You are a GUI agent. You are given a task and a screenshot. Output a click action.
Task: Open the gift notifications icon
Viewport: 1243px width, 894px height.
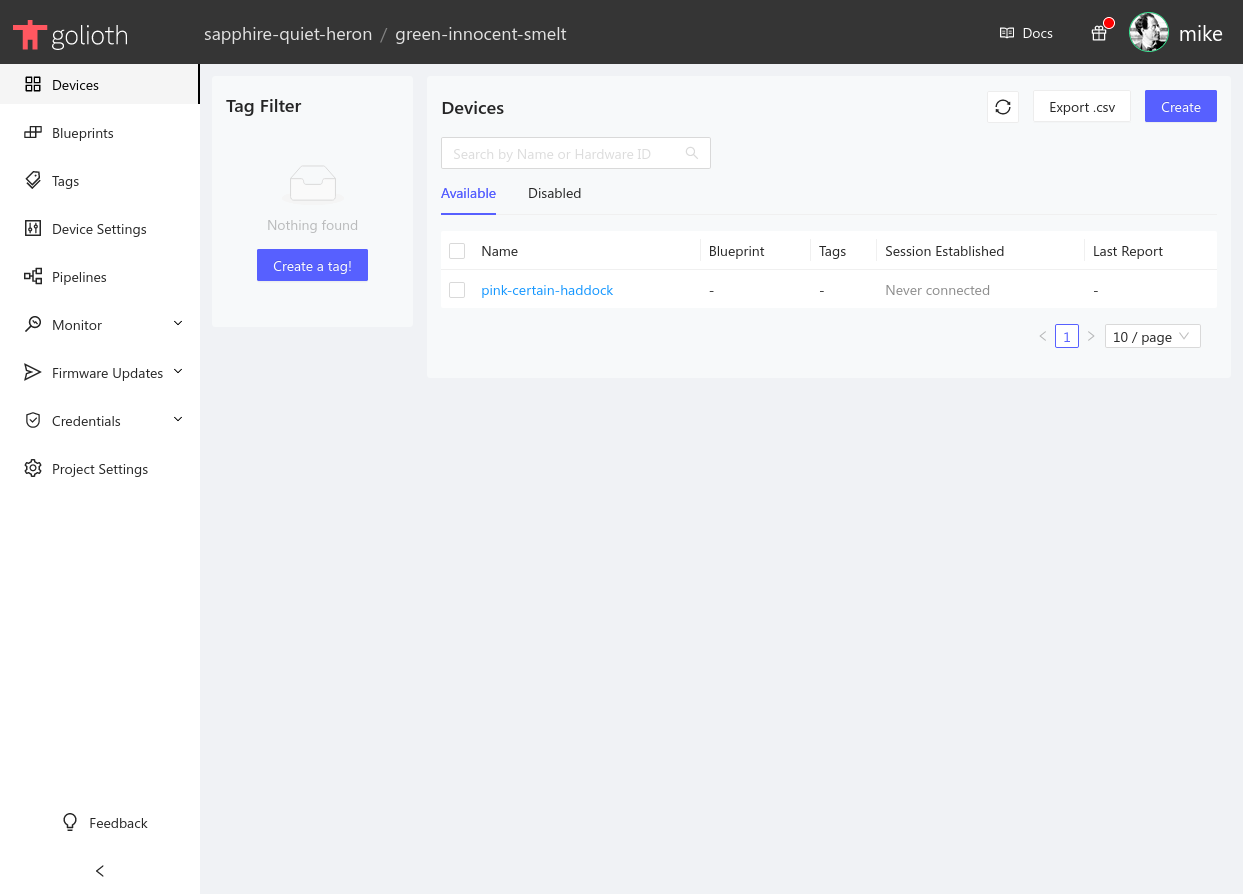(x=1099, y=33)
